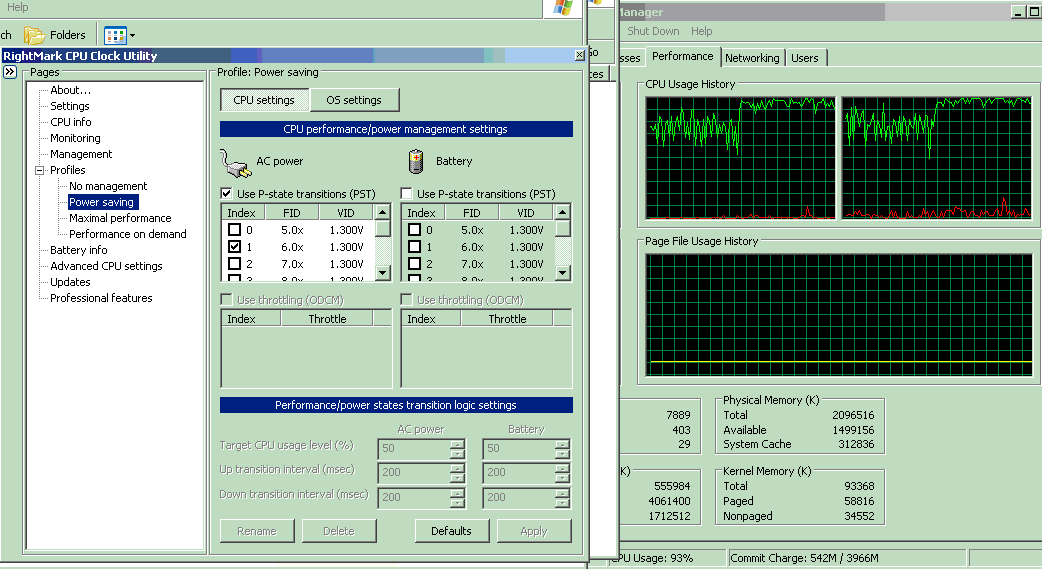Click the Battery icon

[416, 161]
